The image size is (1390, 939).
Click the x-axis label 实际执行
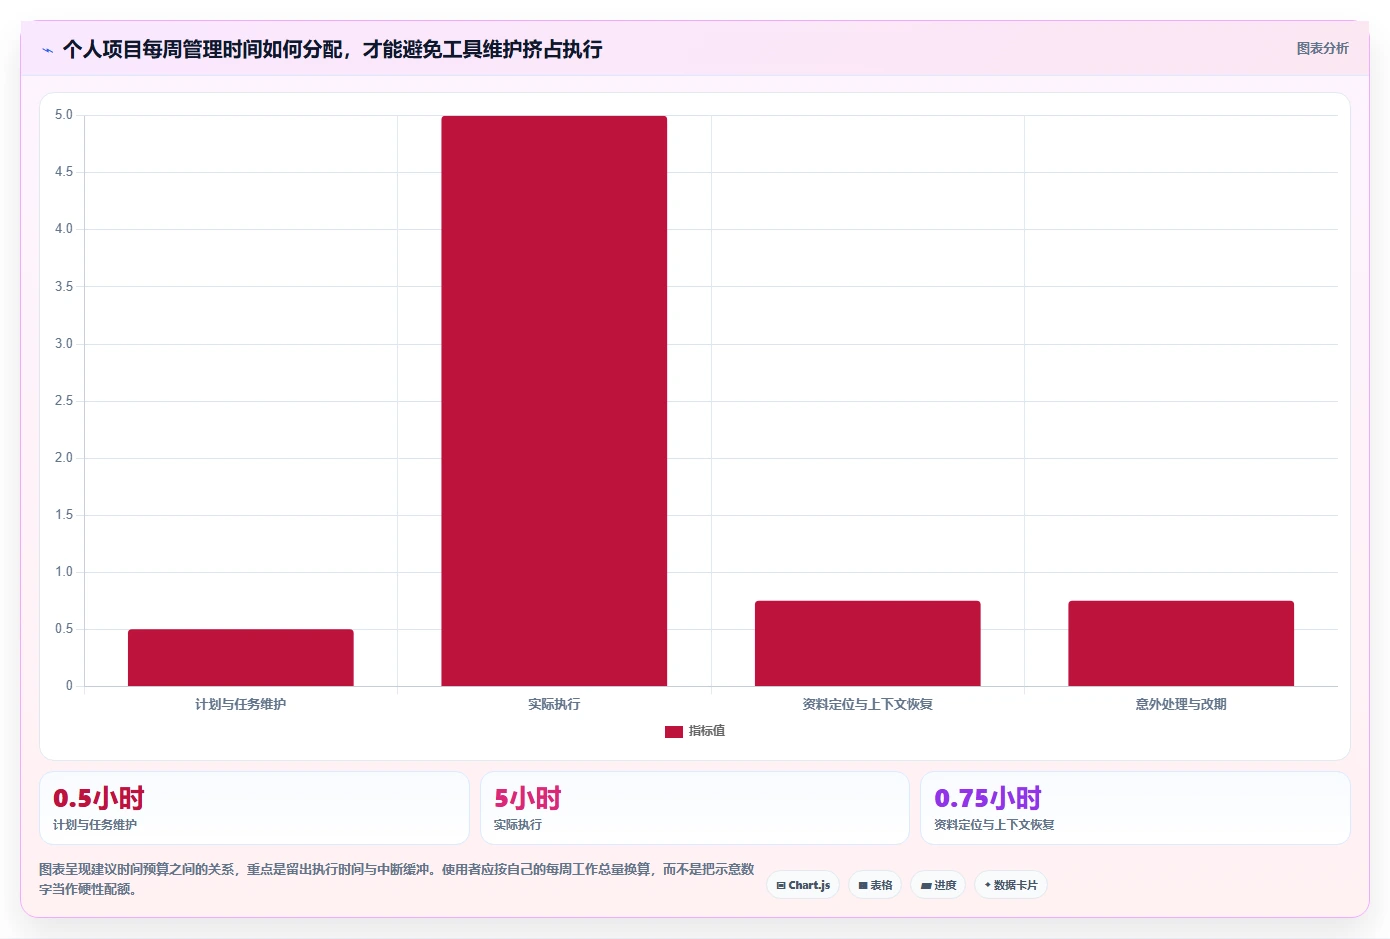(x=554, y=704)
